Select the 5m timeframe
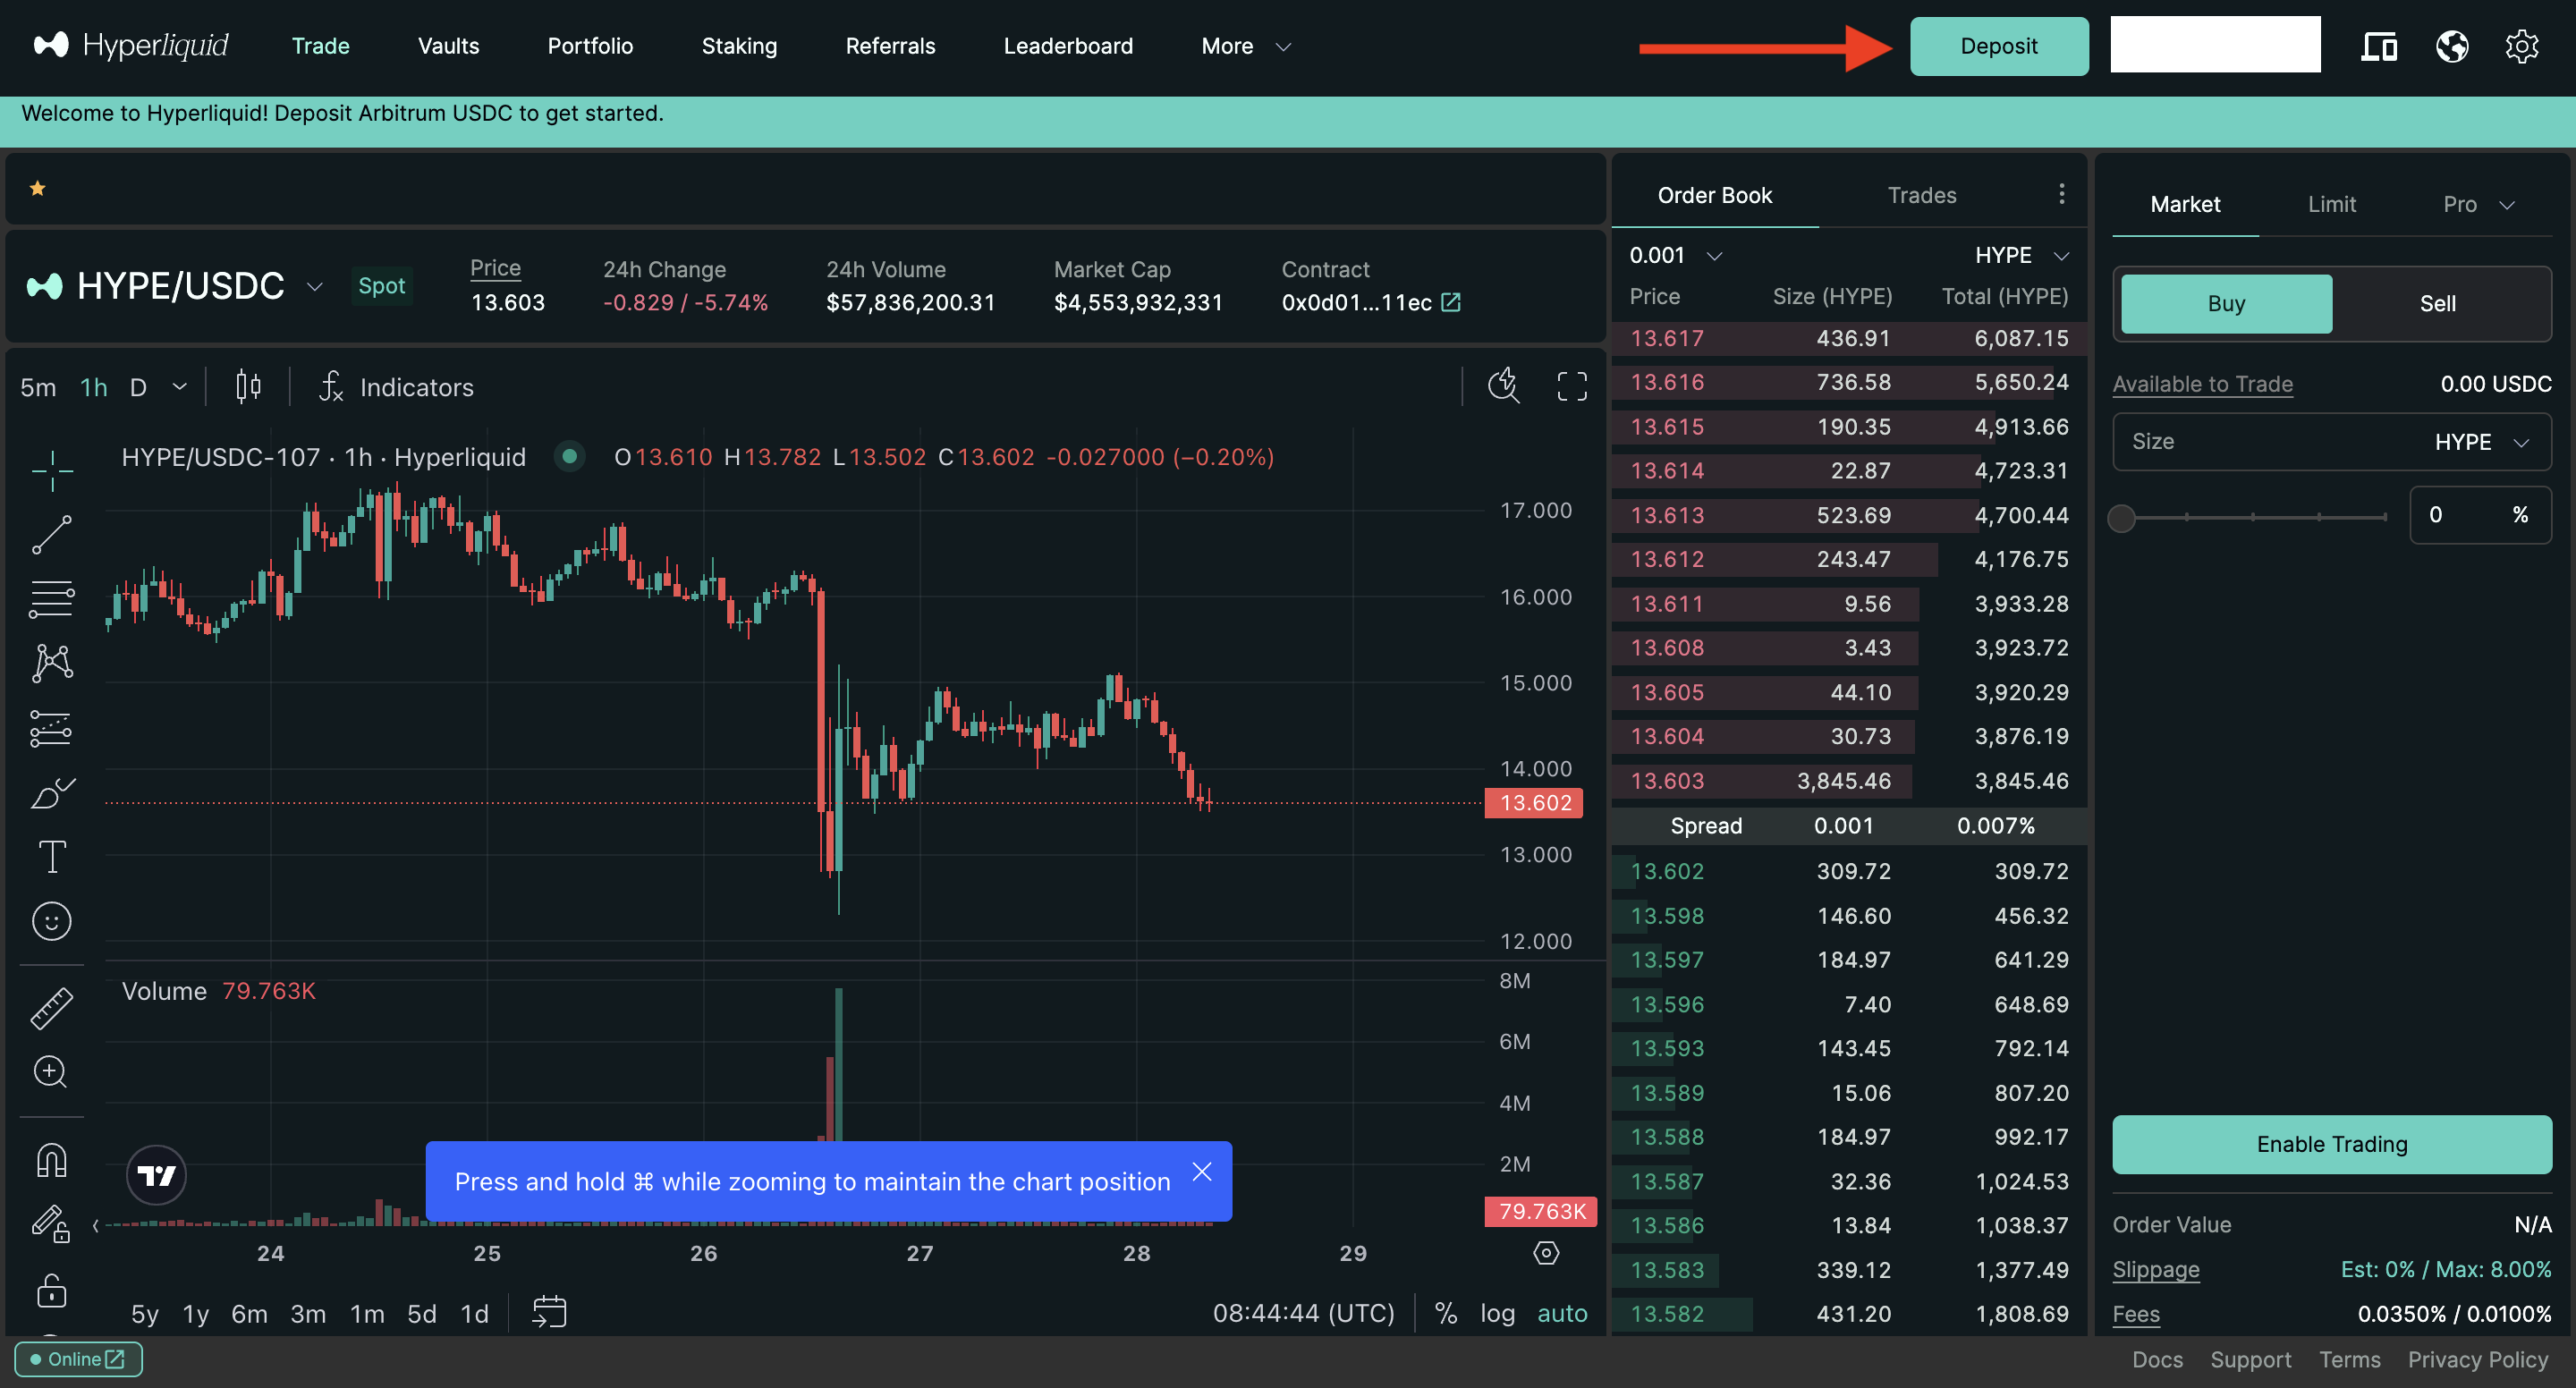 tap(38, 387)
